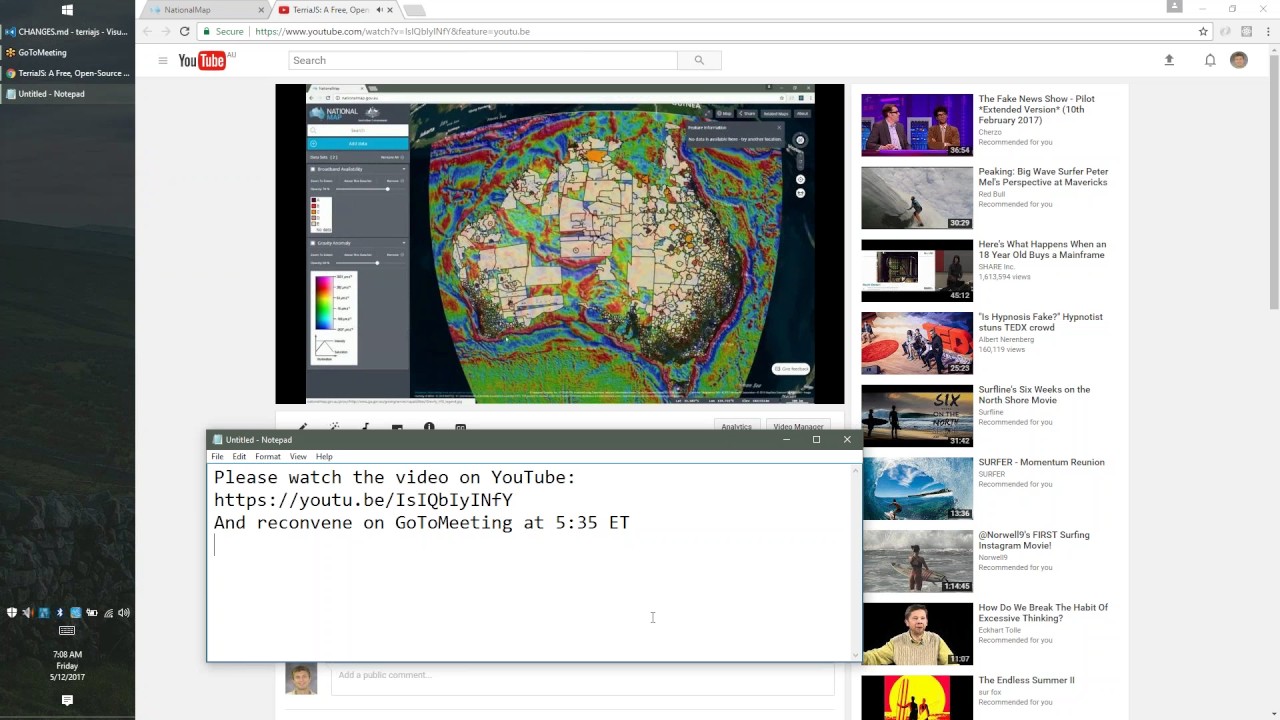The height and width of the screenshot is (720, 1280).
Task: Switch to CHANGES.md Visual Studio taskbar item
Action: point(67,32)
